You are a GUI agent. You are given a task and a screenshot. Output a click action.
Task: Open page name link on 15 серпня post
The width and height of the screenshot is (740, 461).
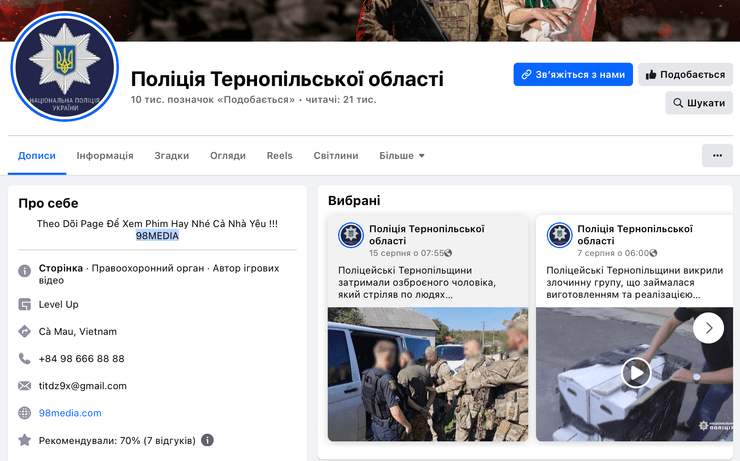tap(427, 235)
